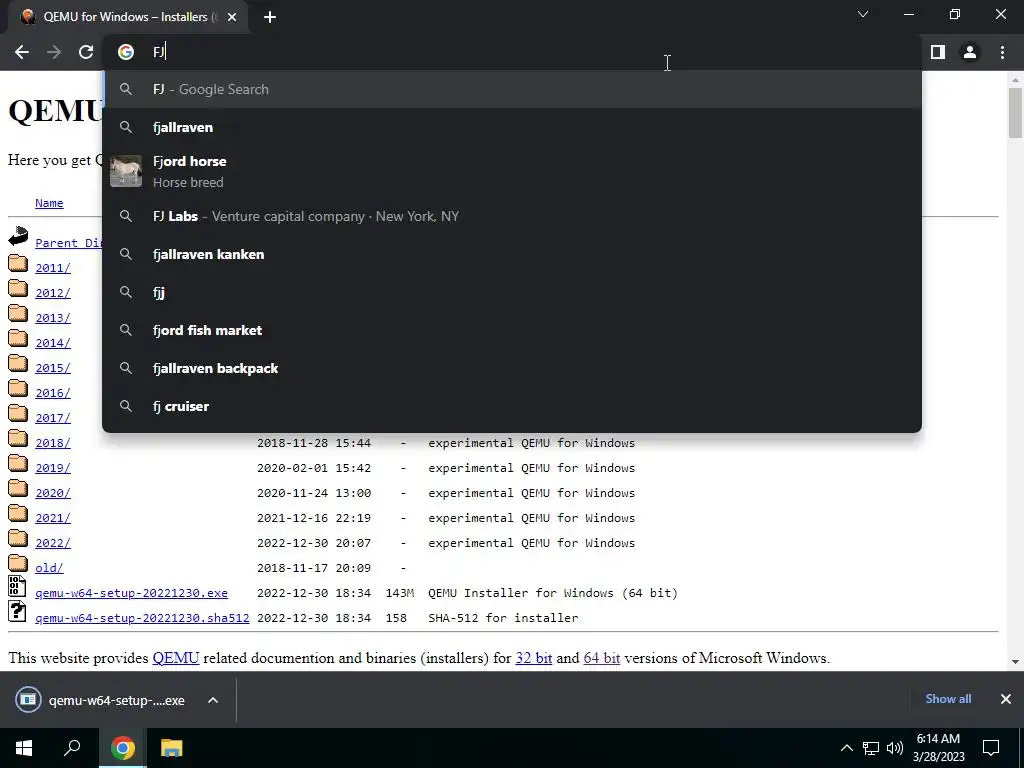1024x768 pixels.
Task: Pick the 'fjj' suggestion
Action: coord(512,292)
